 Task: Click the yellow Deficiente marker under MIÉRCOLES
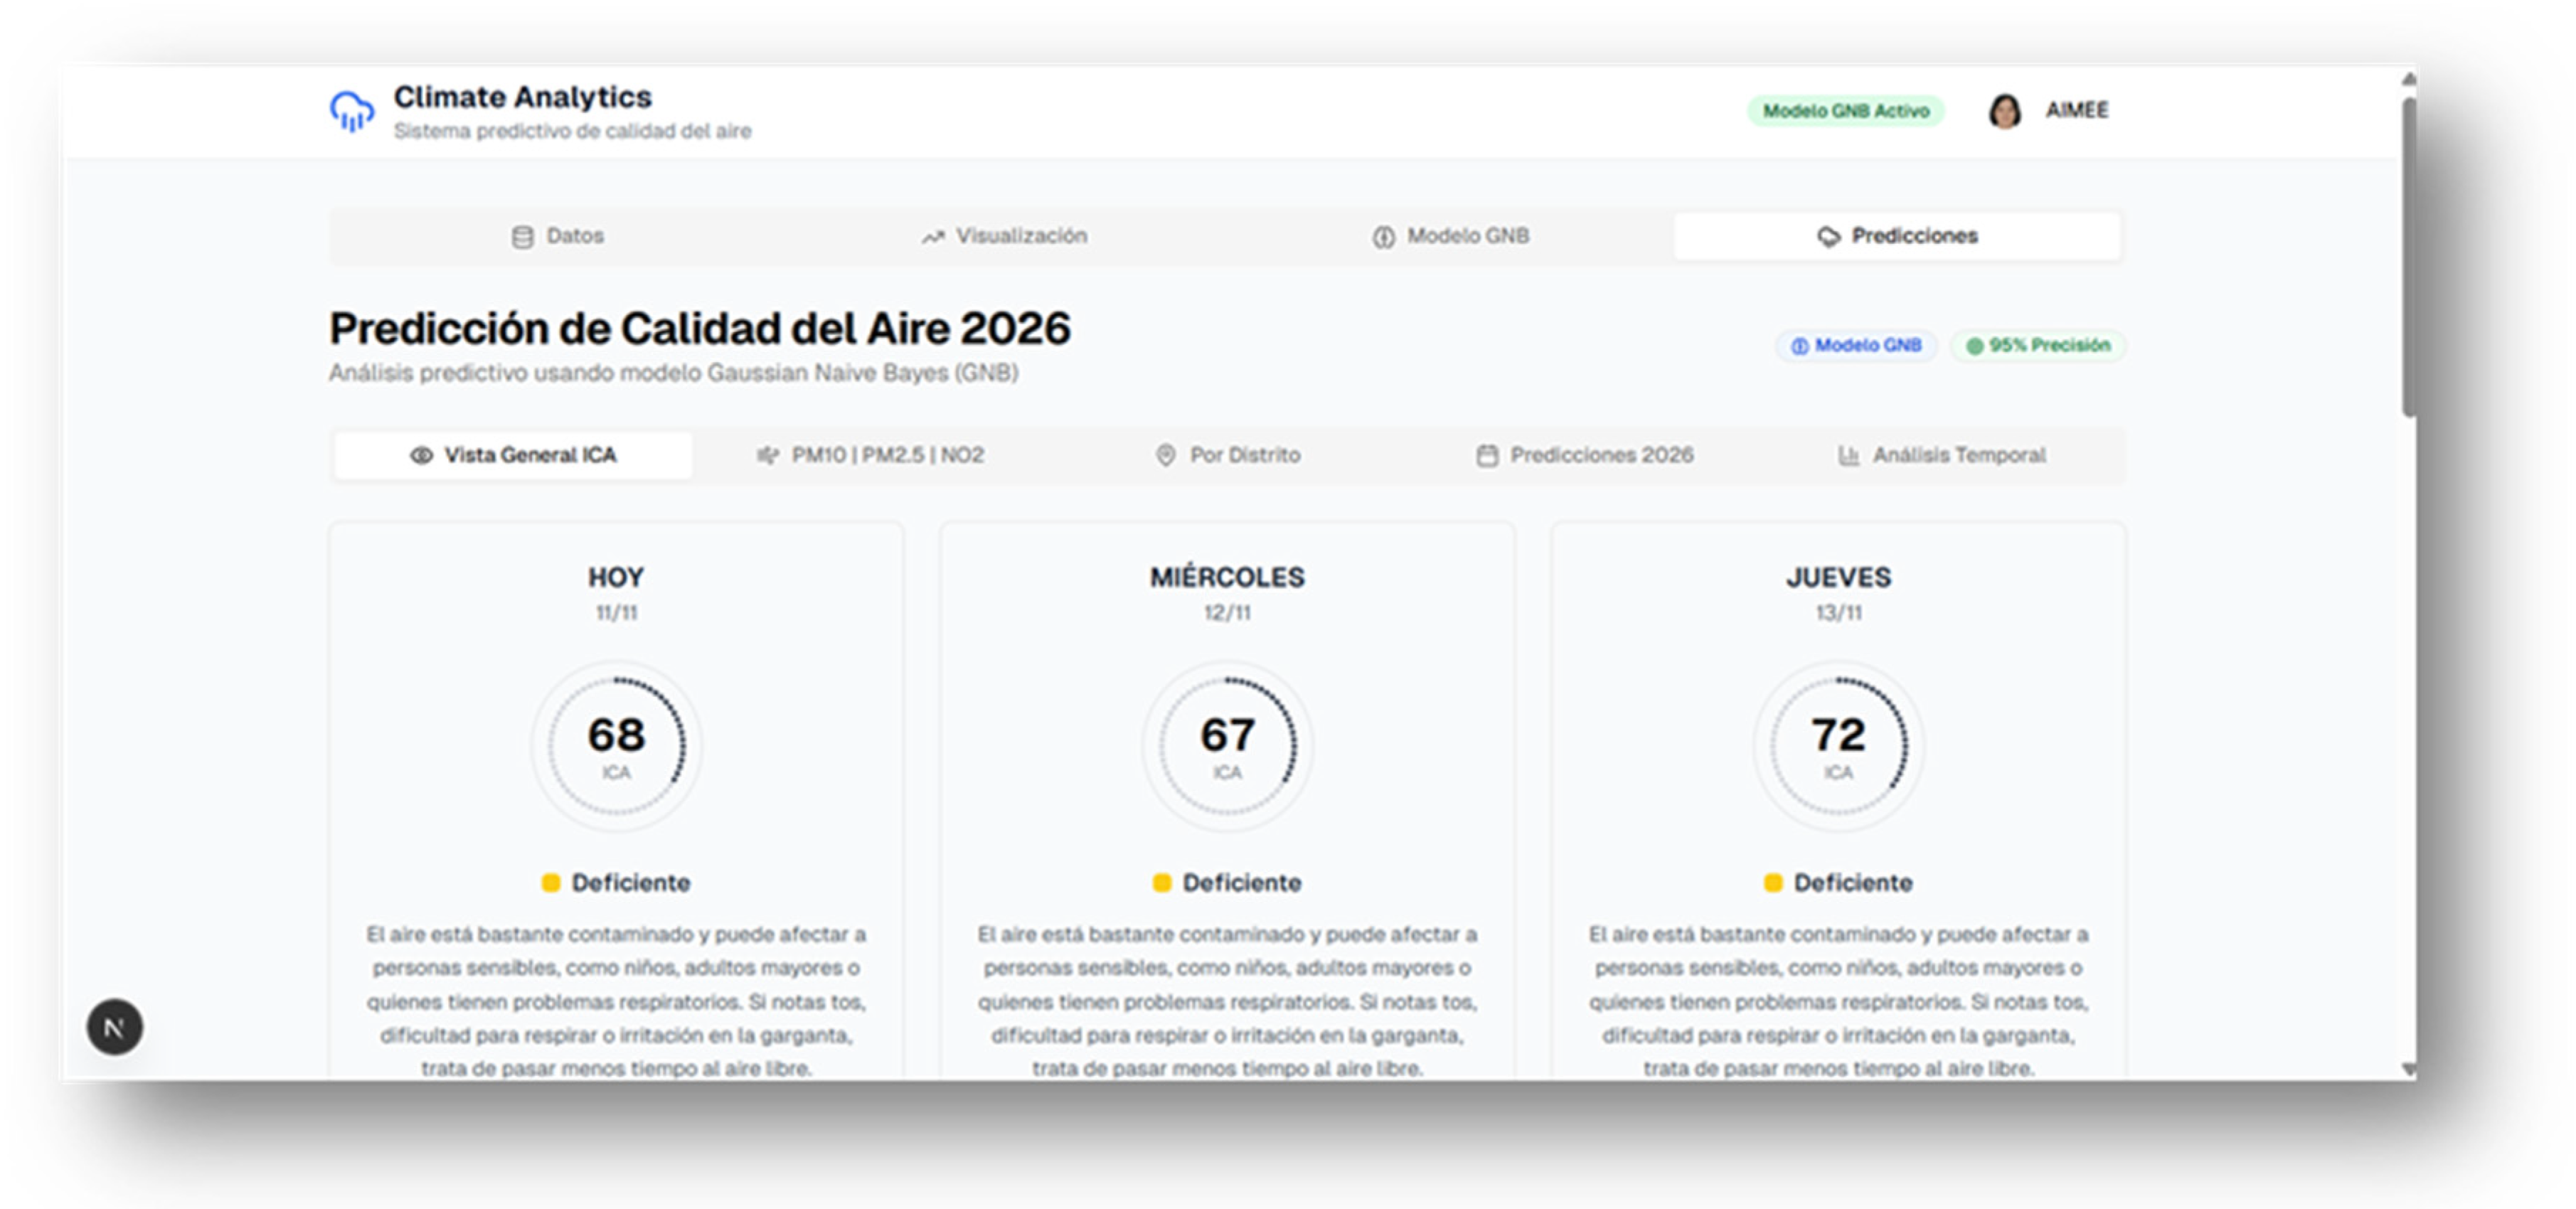pos(1162,883)
